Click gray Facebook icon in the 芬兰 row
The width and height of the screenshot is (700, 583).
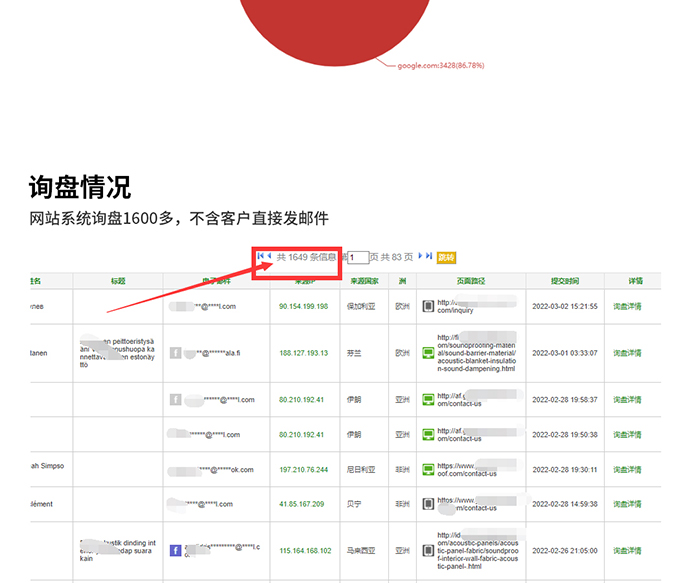coord(176,353)
